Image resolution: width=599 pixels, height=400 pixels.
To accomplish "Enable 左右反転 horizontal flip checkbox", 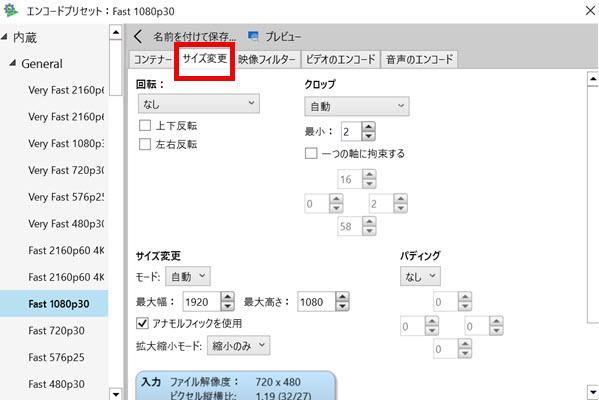I will [x=145, y=144].
